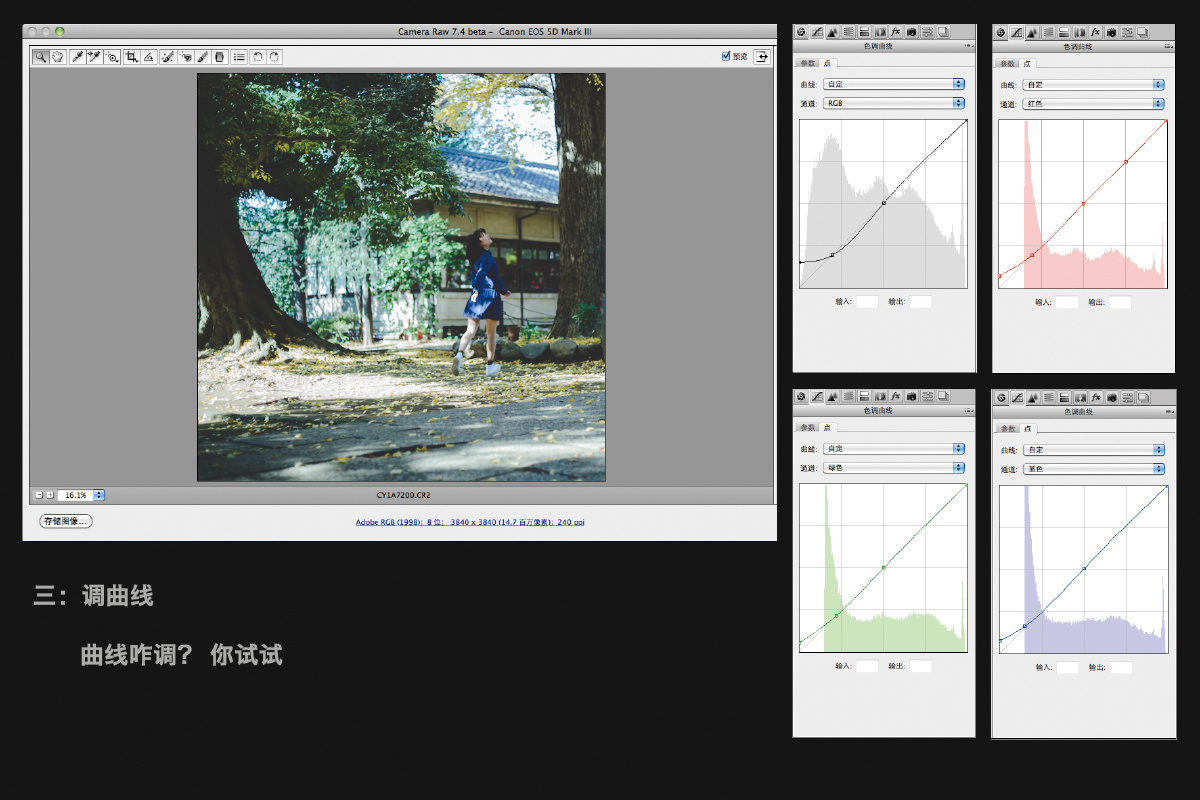Click the zoom out minus button
This screenshot has height=800, width=1200.
[x=39, y=495]
